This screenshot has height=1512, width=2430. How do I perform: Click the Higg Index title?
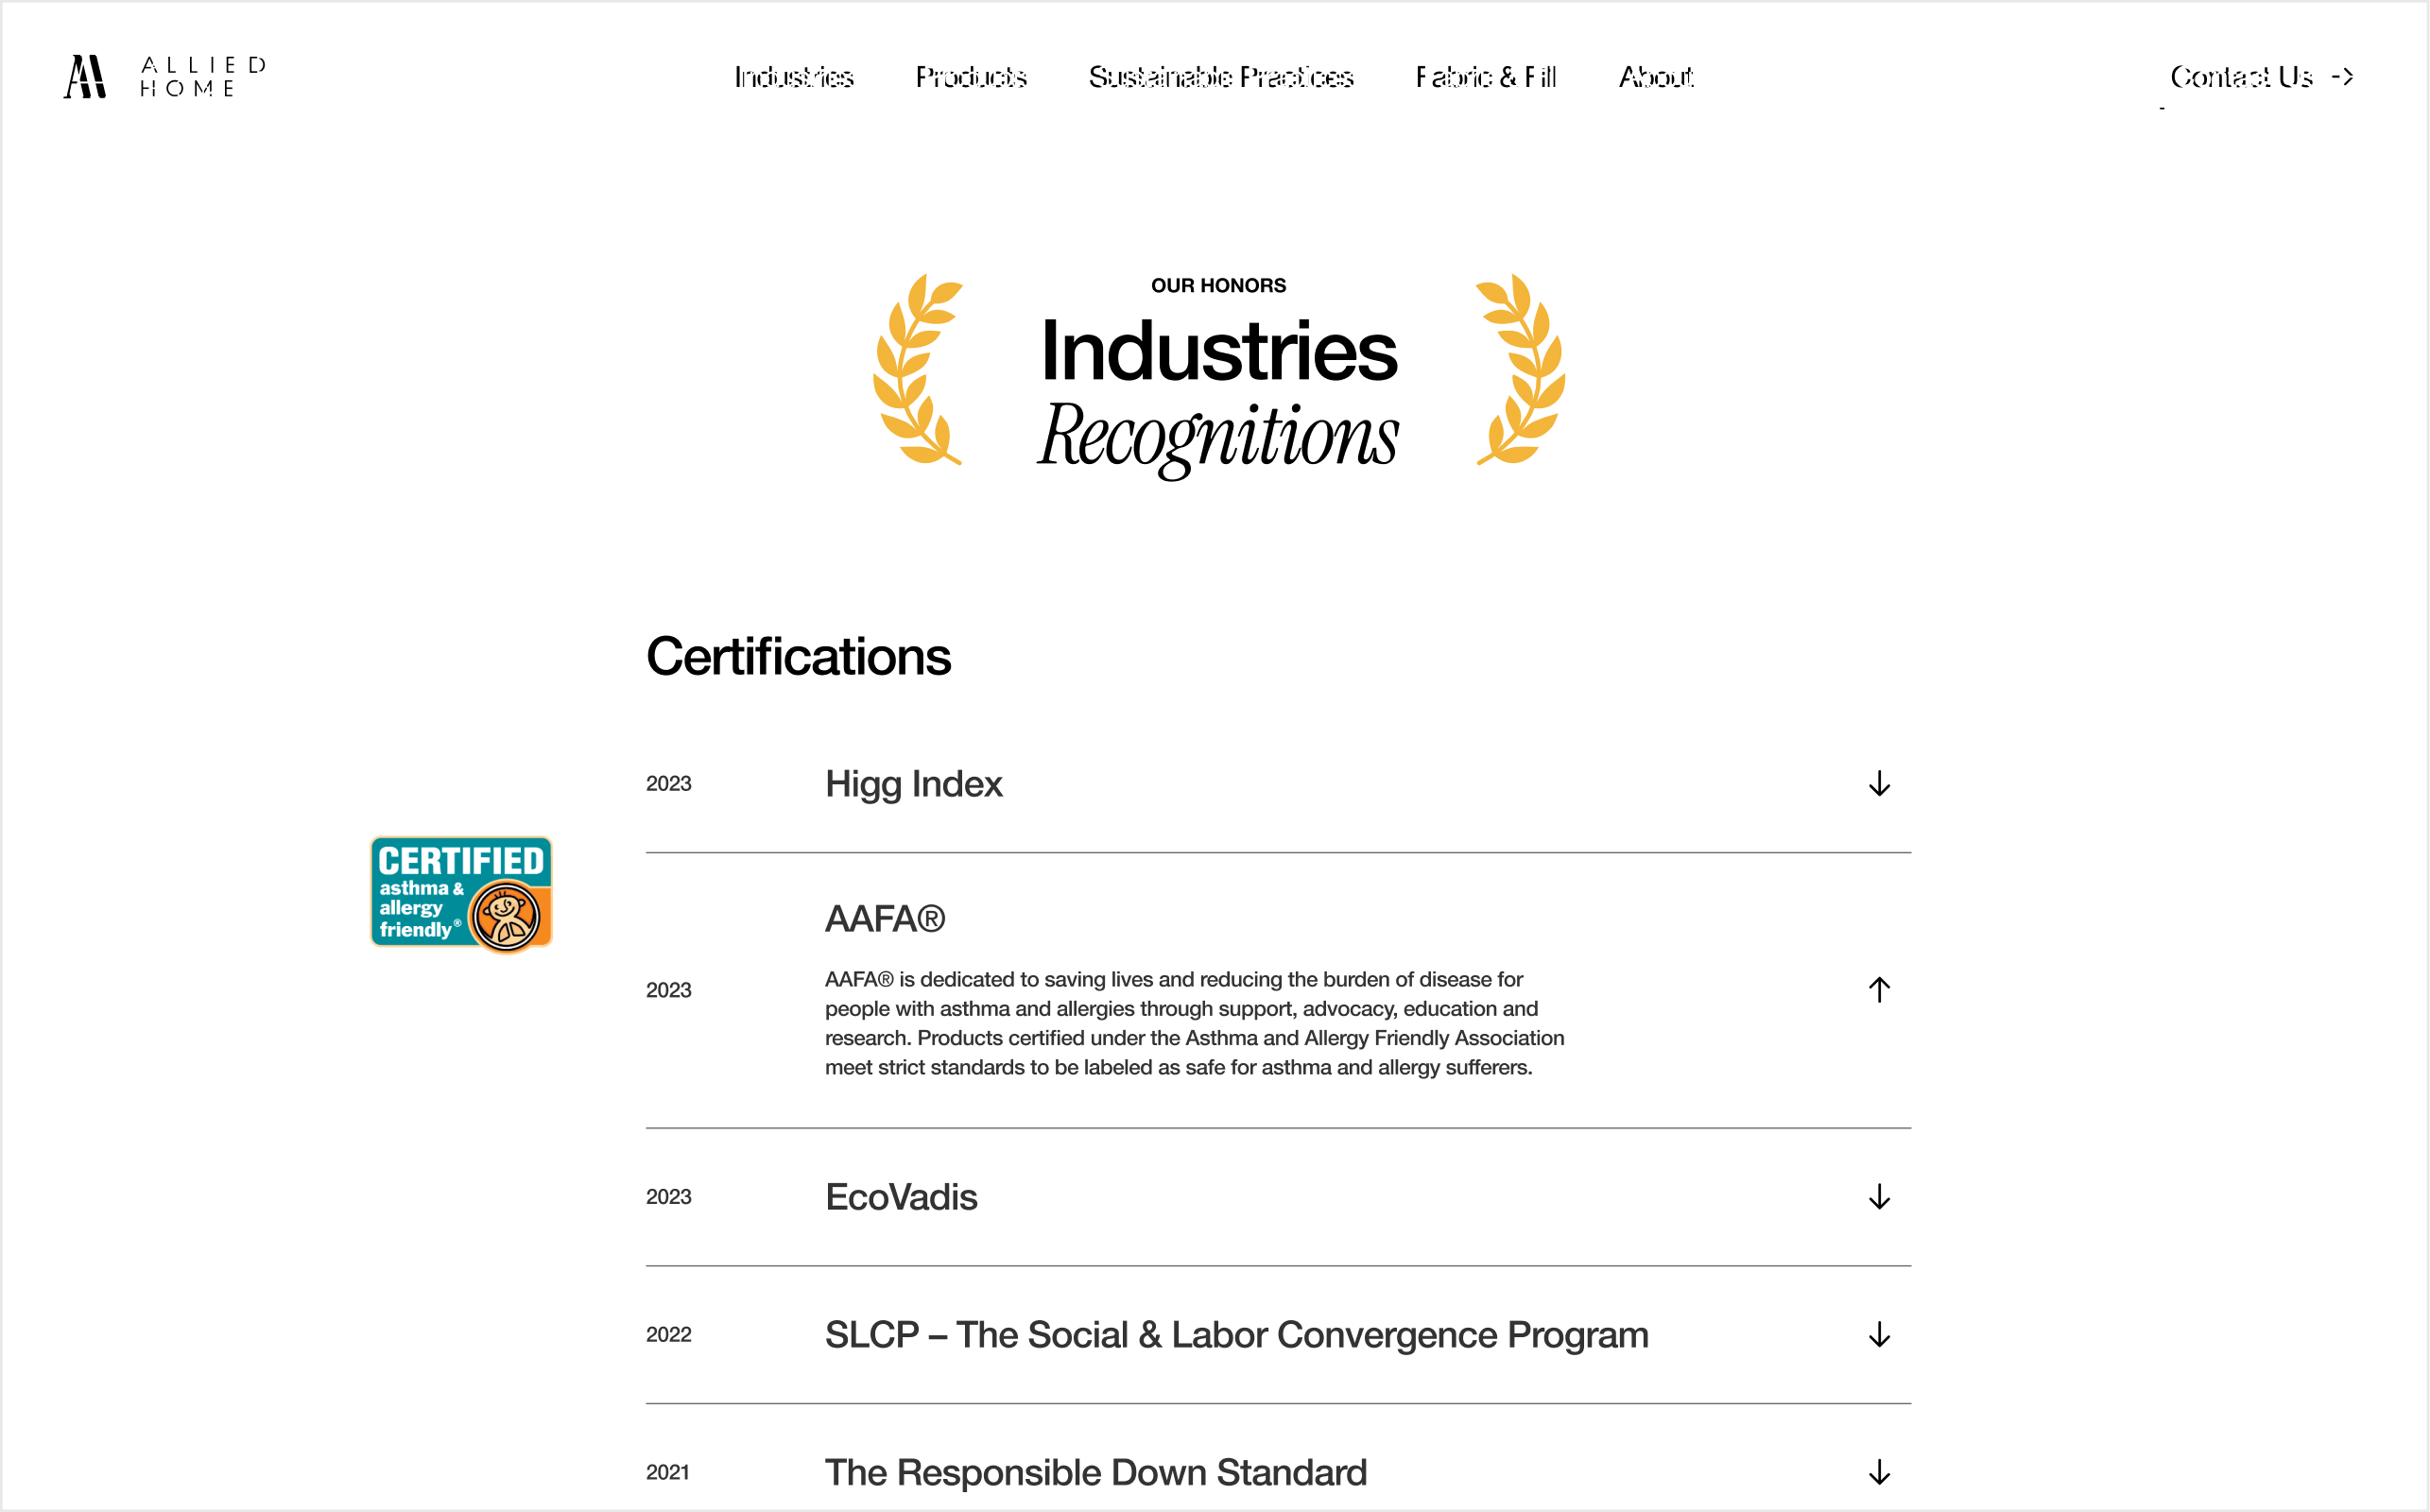click(x=913, y=784)
